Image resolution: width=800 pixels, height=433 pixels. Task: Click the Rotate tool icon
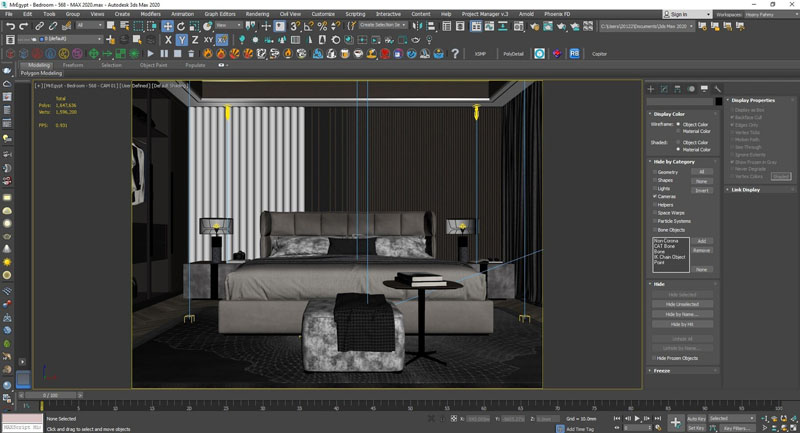point(180,26)
